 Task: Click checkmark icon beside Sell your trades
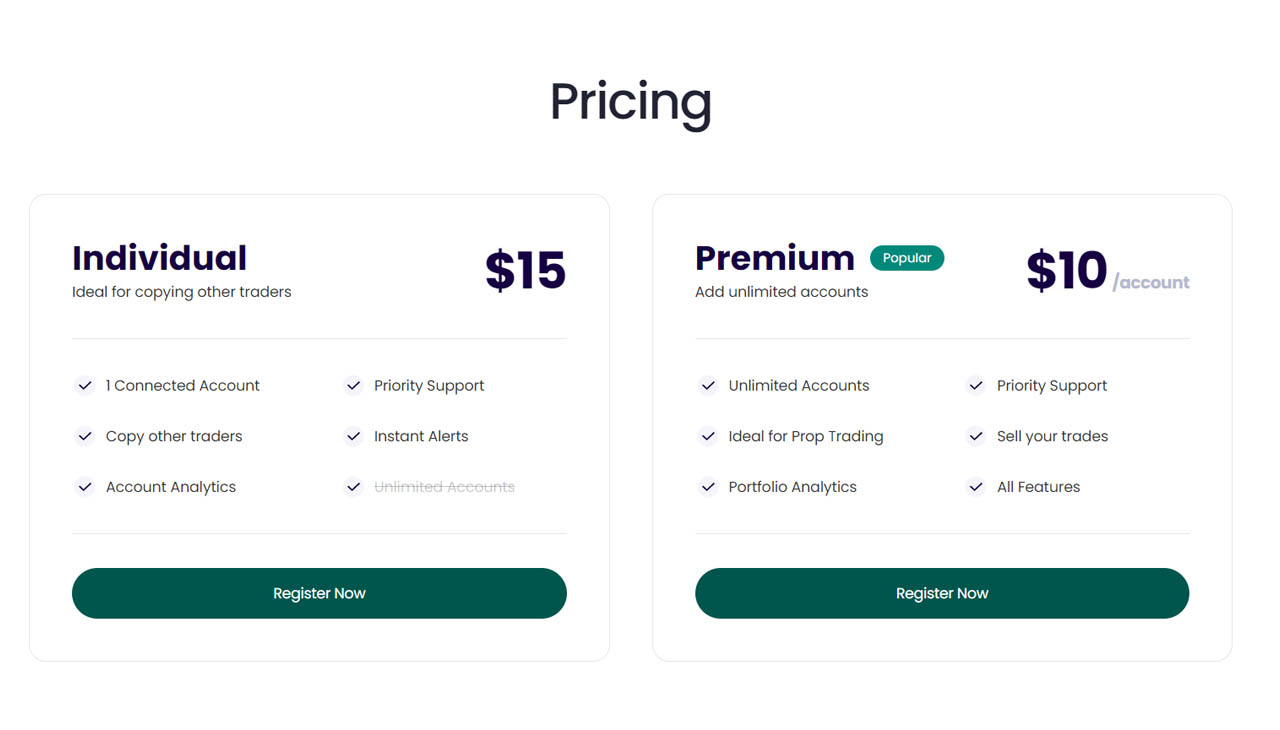click(x=976, y=437)
